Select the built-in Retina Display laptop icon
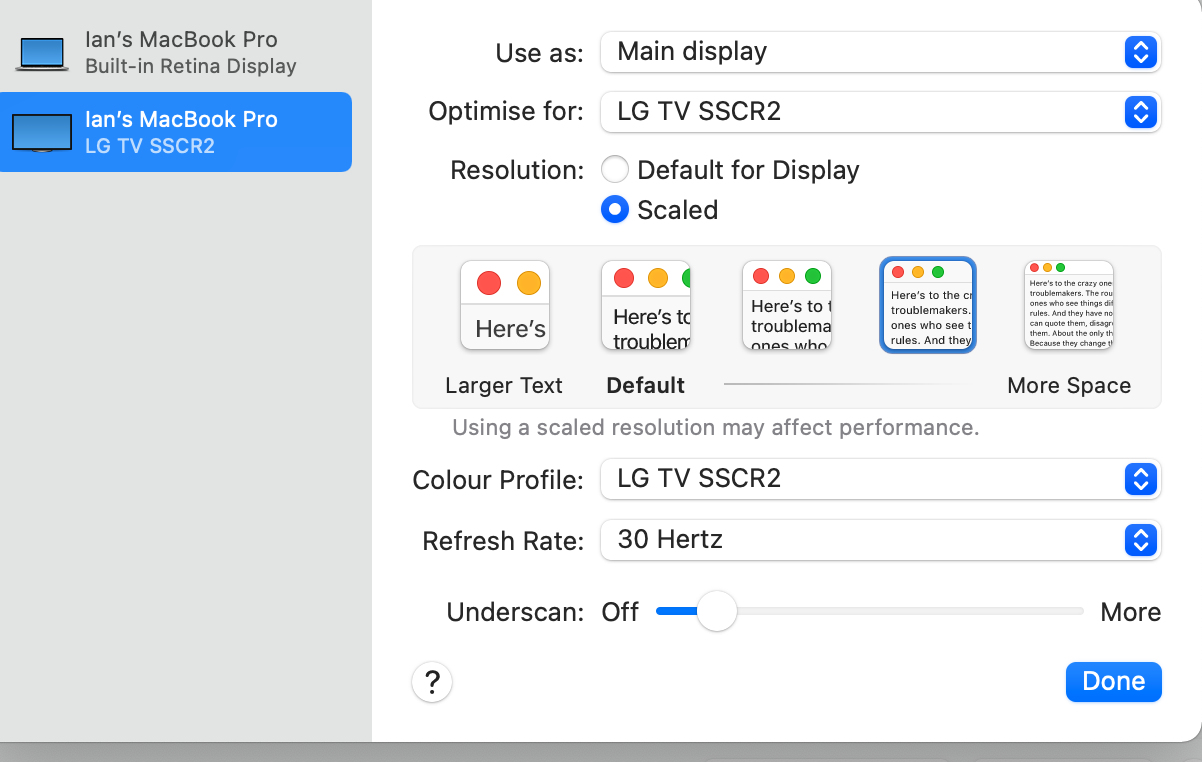 point(42,53)
